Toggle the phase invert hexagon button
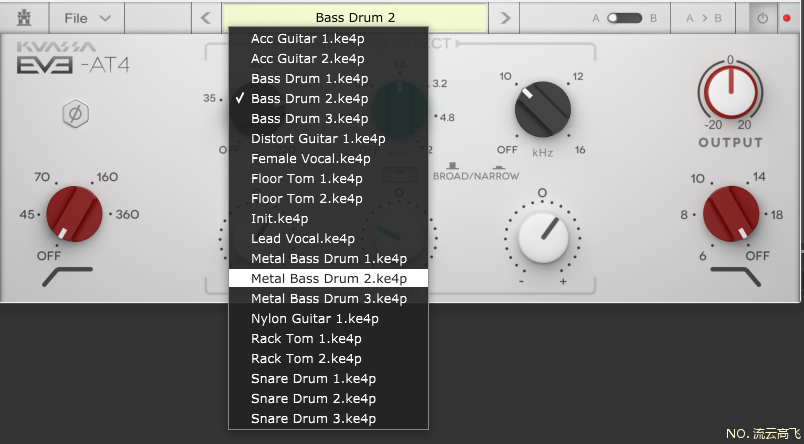 pos(76,113)
